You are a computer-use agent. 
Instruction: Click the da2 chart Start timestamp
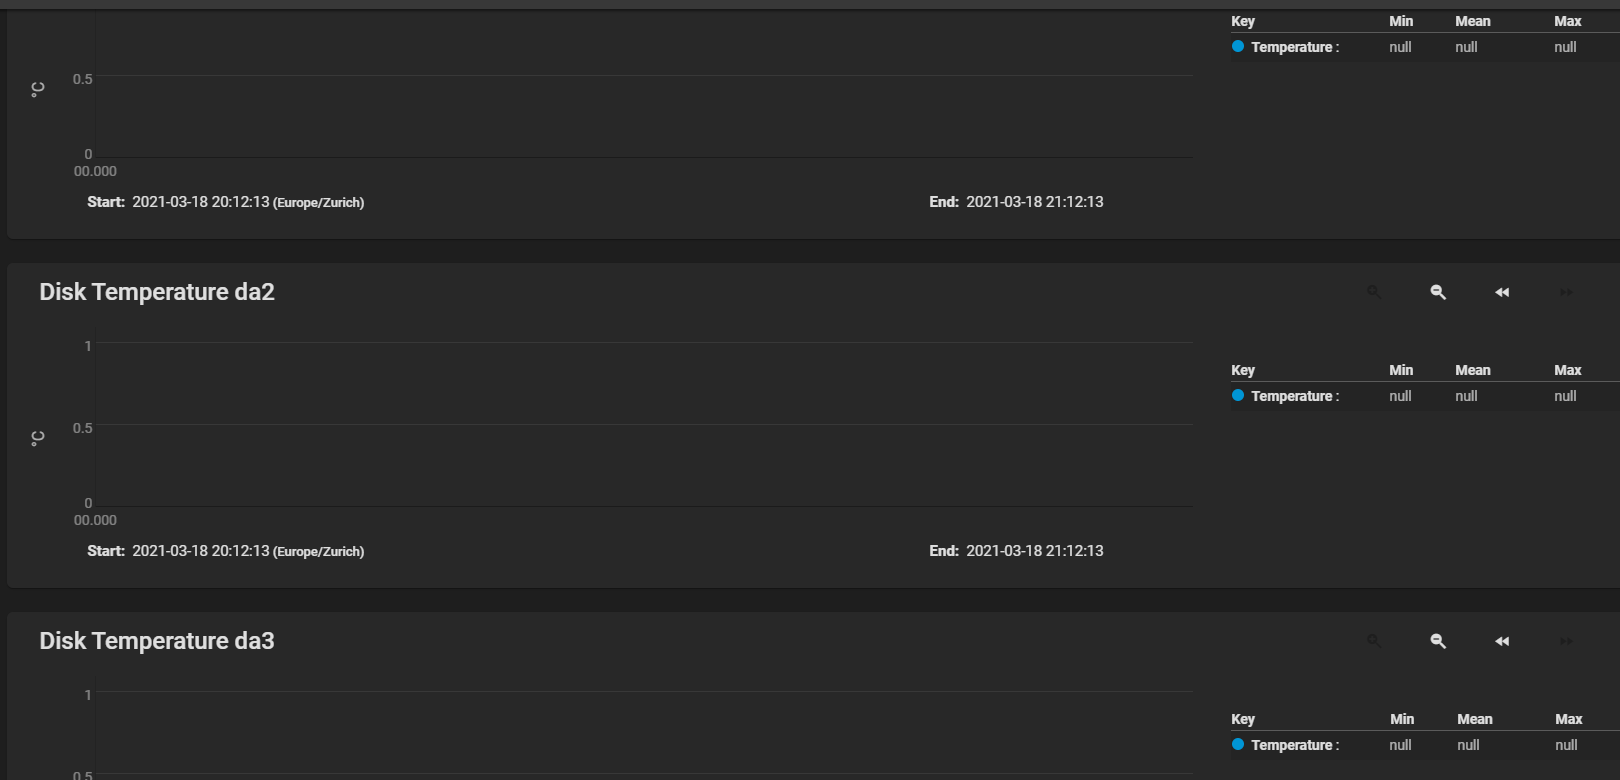click(200, 551)
